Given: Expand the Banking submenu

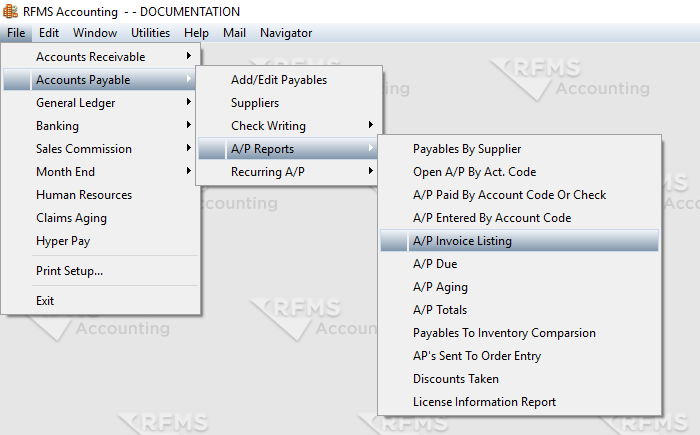Looking at the screenshot, I should point(101,126).
